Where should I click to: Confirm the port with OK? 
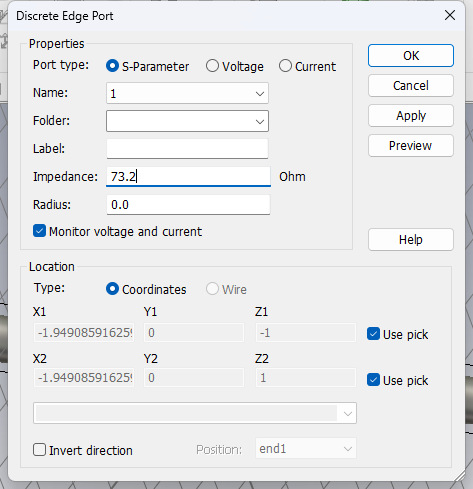[x=411, y=56]
